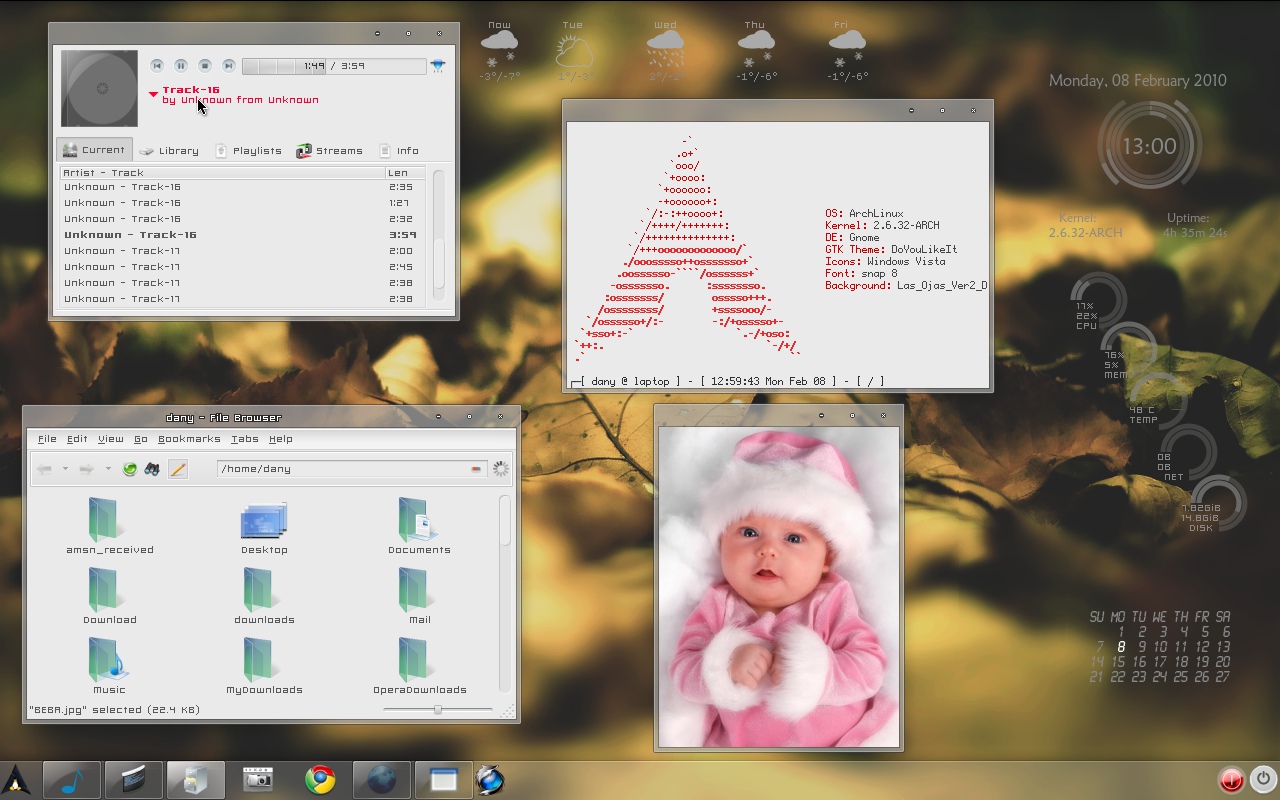Open the Edit menu in File Browser
Image resolution: width=1280 pixels, height=800 pixels.
pyautogui.click(x=77, y=439)
